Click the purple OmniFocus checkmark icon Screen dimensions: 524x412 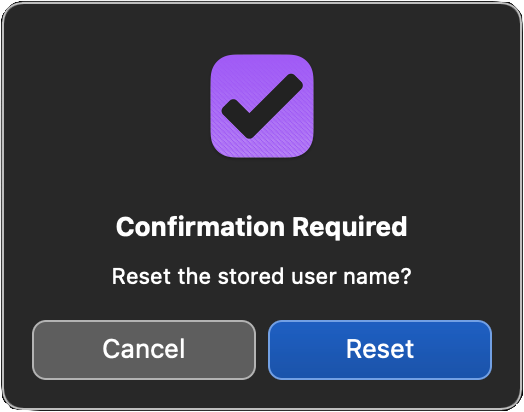262,106
